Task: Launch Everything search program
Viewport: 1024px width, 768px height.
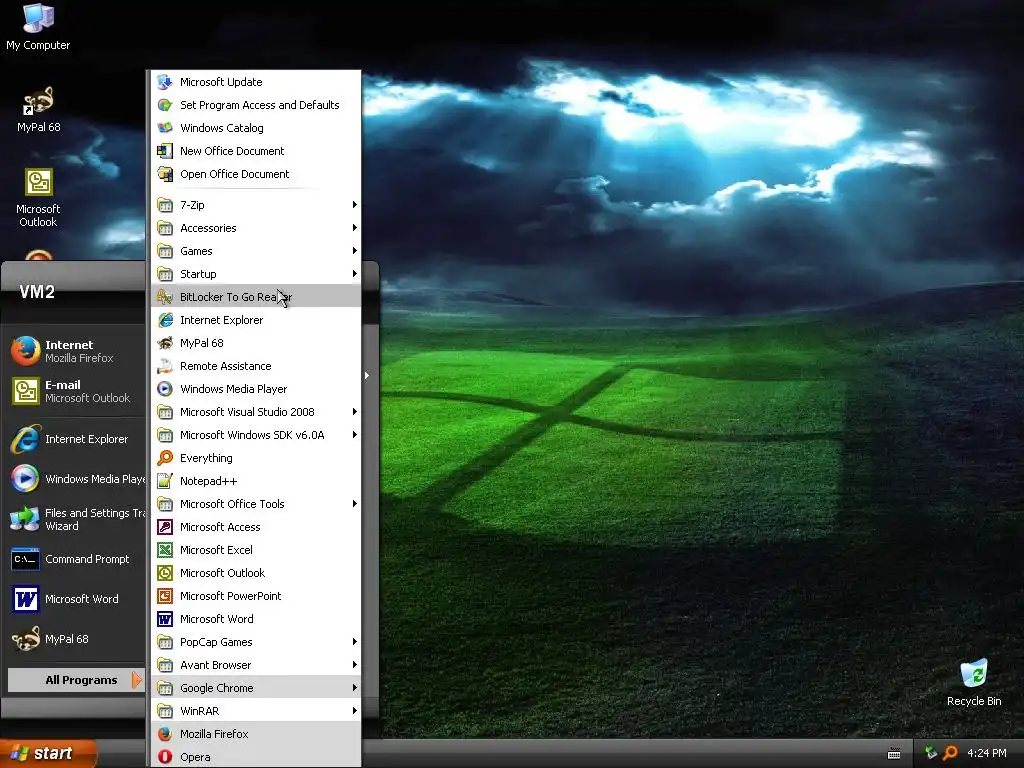Action: (x=256, y=458)
